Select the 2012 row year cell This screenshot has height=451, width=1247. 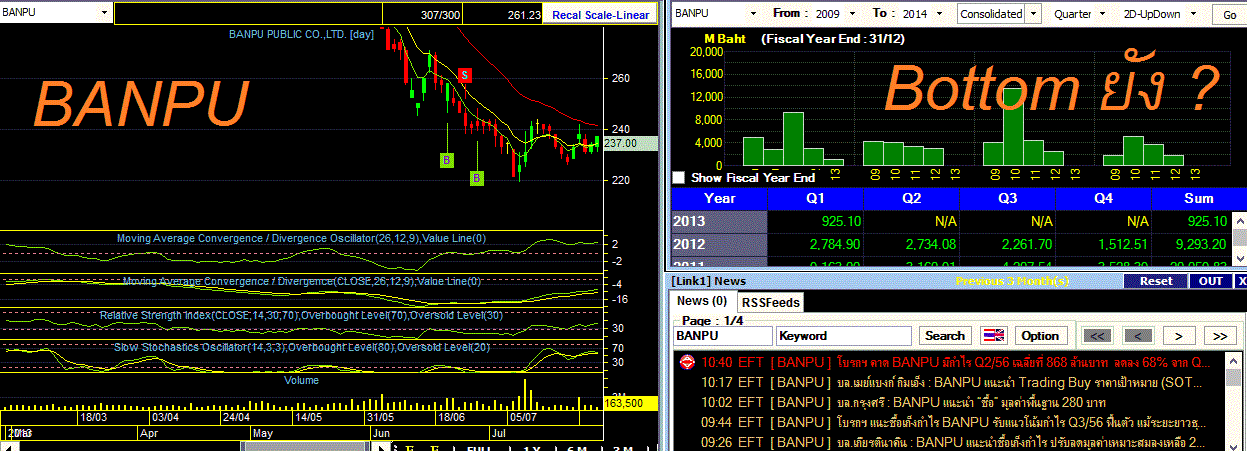click(x=719, y=244)
